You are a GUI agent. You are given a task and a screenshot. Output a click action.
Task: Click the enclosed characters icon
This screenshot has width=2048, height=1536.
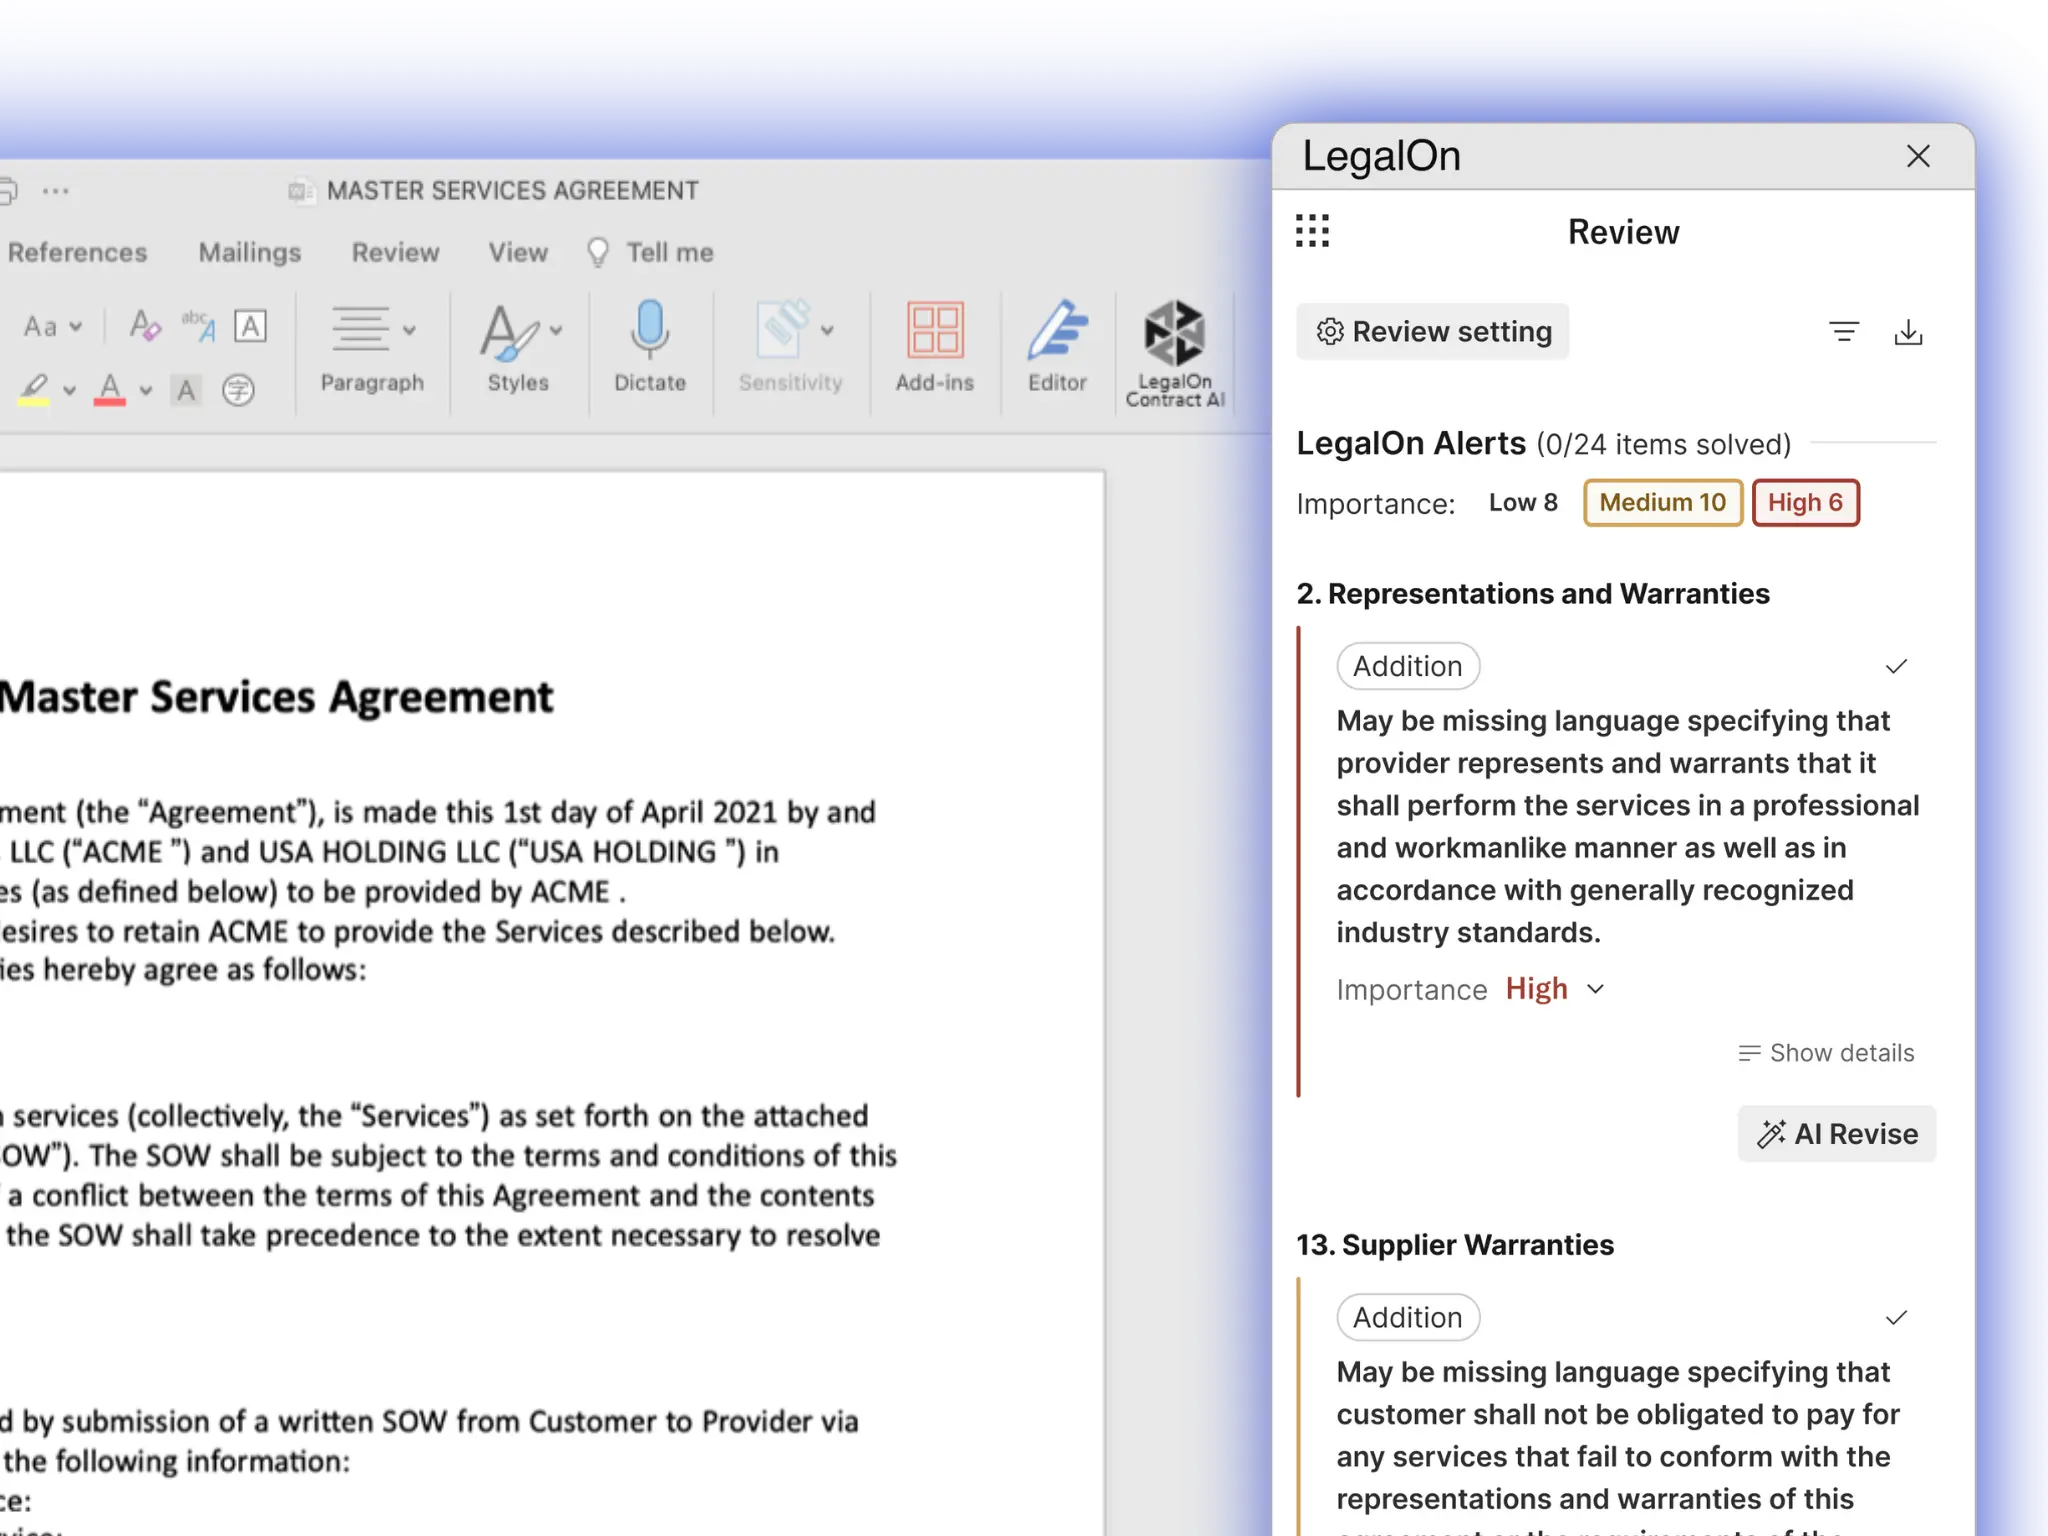click(x=238, y=390)
